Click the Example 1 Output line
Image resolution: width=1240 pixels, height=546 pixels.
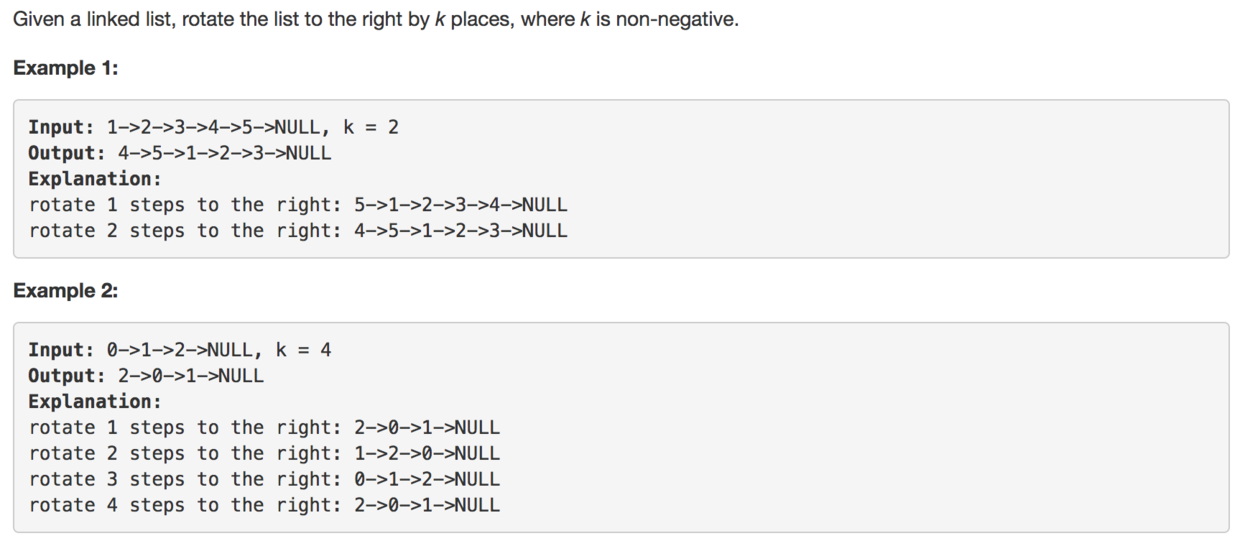click(x=180, y=153)
